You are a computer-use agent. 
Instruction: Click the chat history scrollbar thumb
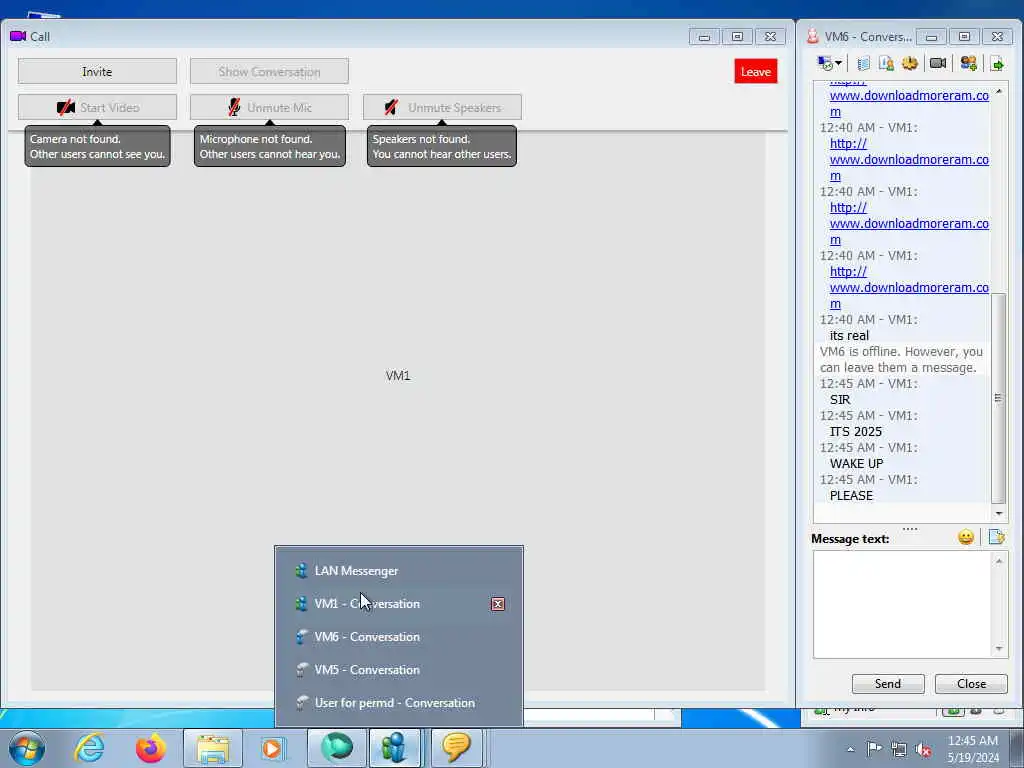[999, 398]
